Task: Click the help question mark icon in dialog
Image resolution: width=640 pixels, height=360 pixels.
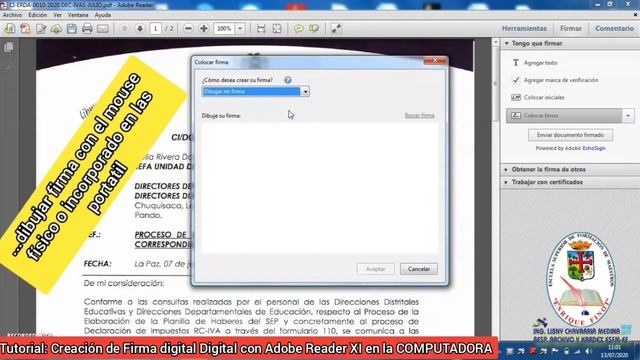Action: pos(288,80)
